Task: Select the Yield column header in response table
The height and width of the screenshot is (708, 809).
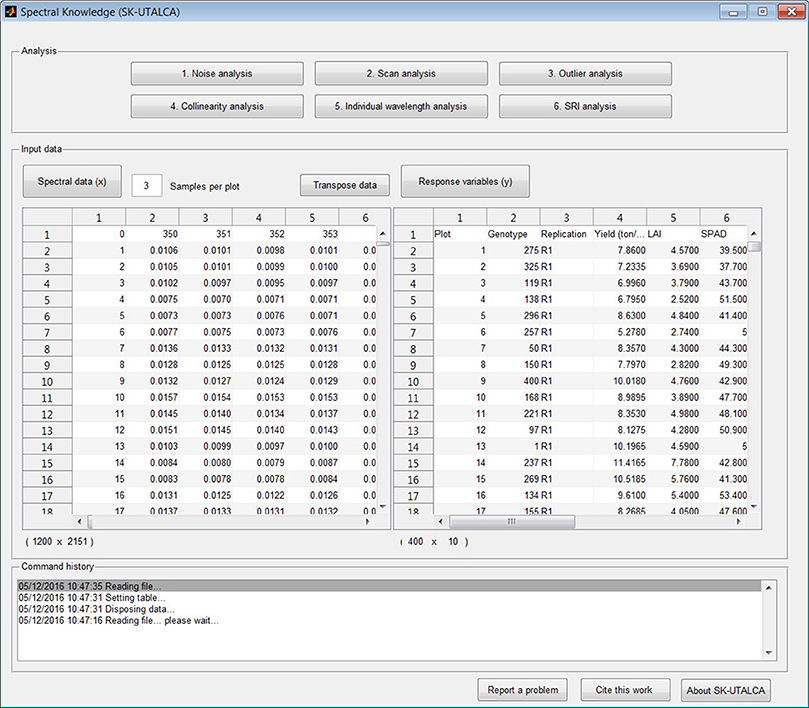Action: tap(619, 234)
